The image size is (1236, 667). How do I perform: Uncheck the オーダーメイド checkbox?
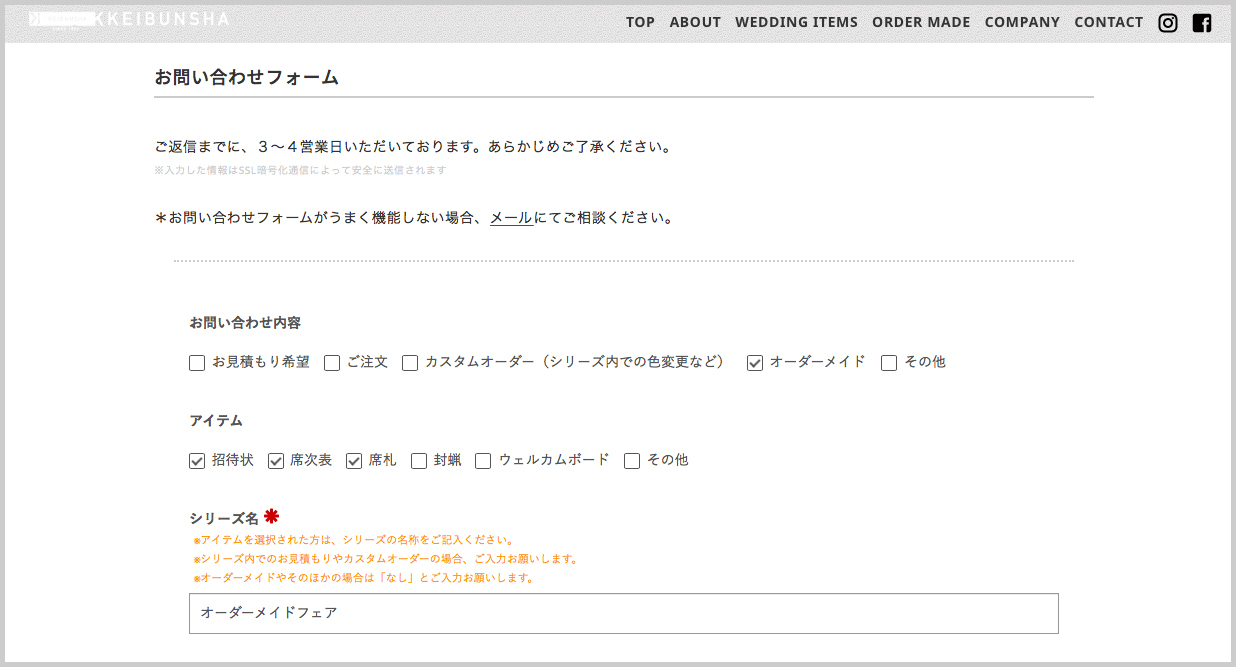point(755,363)
